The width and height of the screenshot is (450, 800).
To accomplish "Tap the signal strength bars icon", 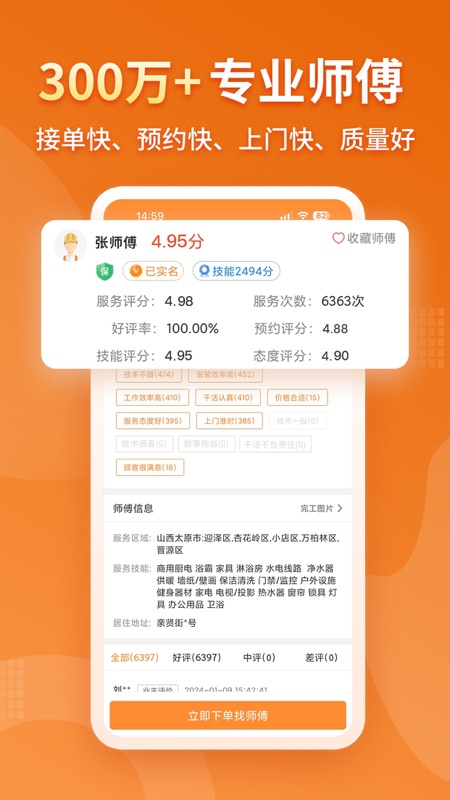I will point(287,216).
